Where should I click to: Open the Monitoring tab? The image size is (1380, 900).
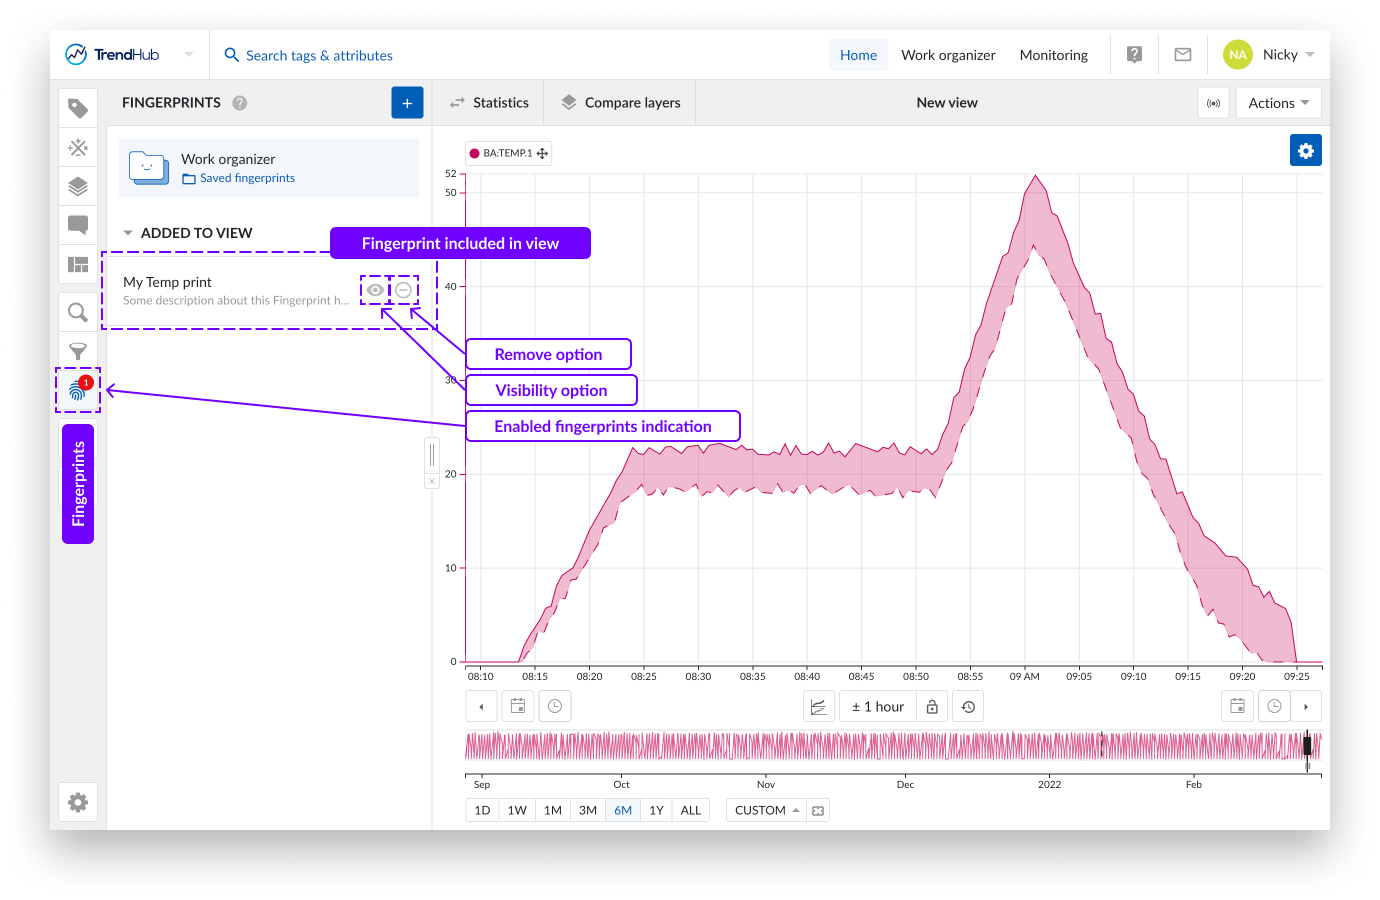click(1053, 55)
